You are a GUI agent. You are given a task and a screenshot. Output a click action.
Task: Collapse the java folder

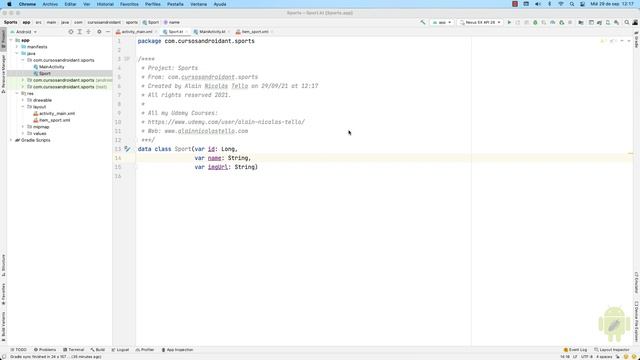[x=17, y=53]
